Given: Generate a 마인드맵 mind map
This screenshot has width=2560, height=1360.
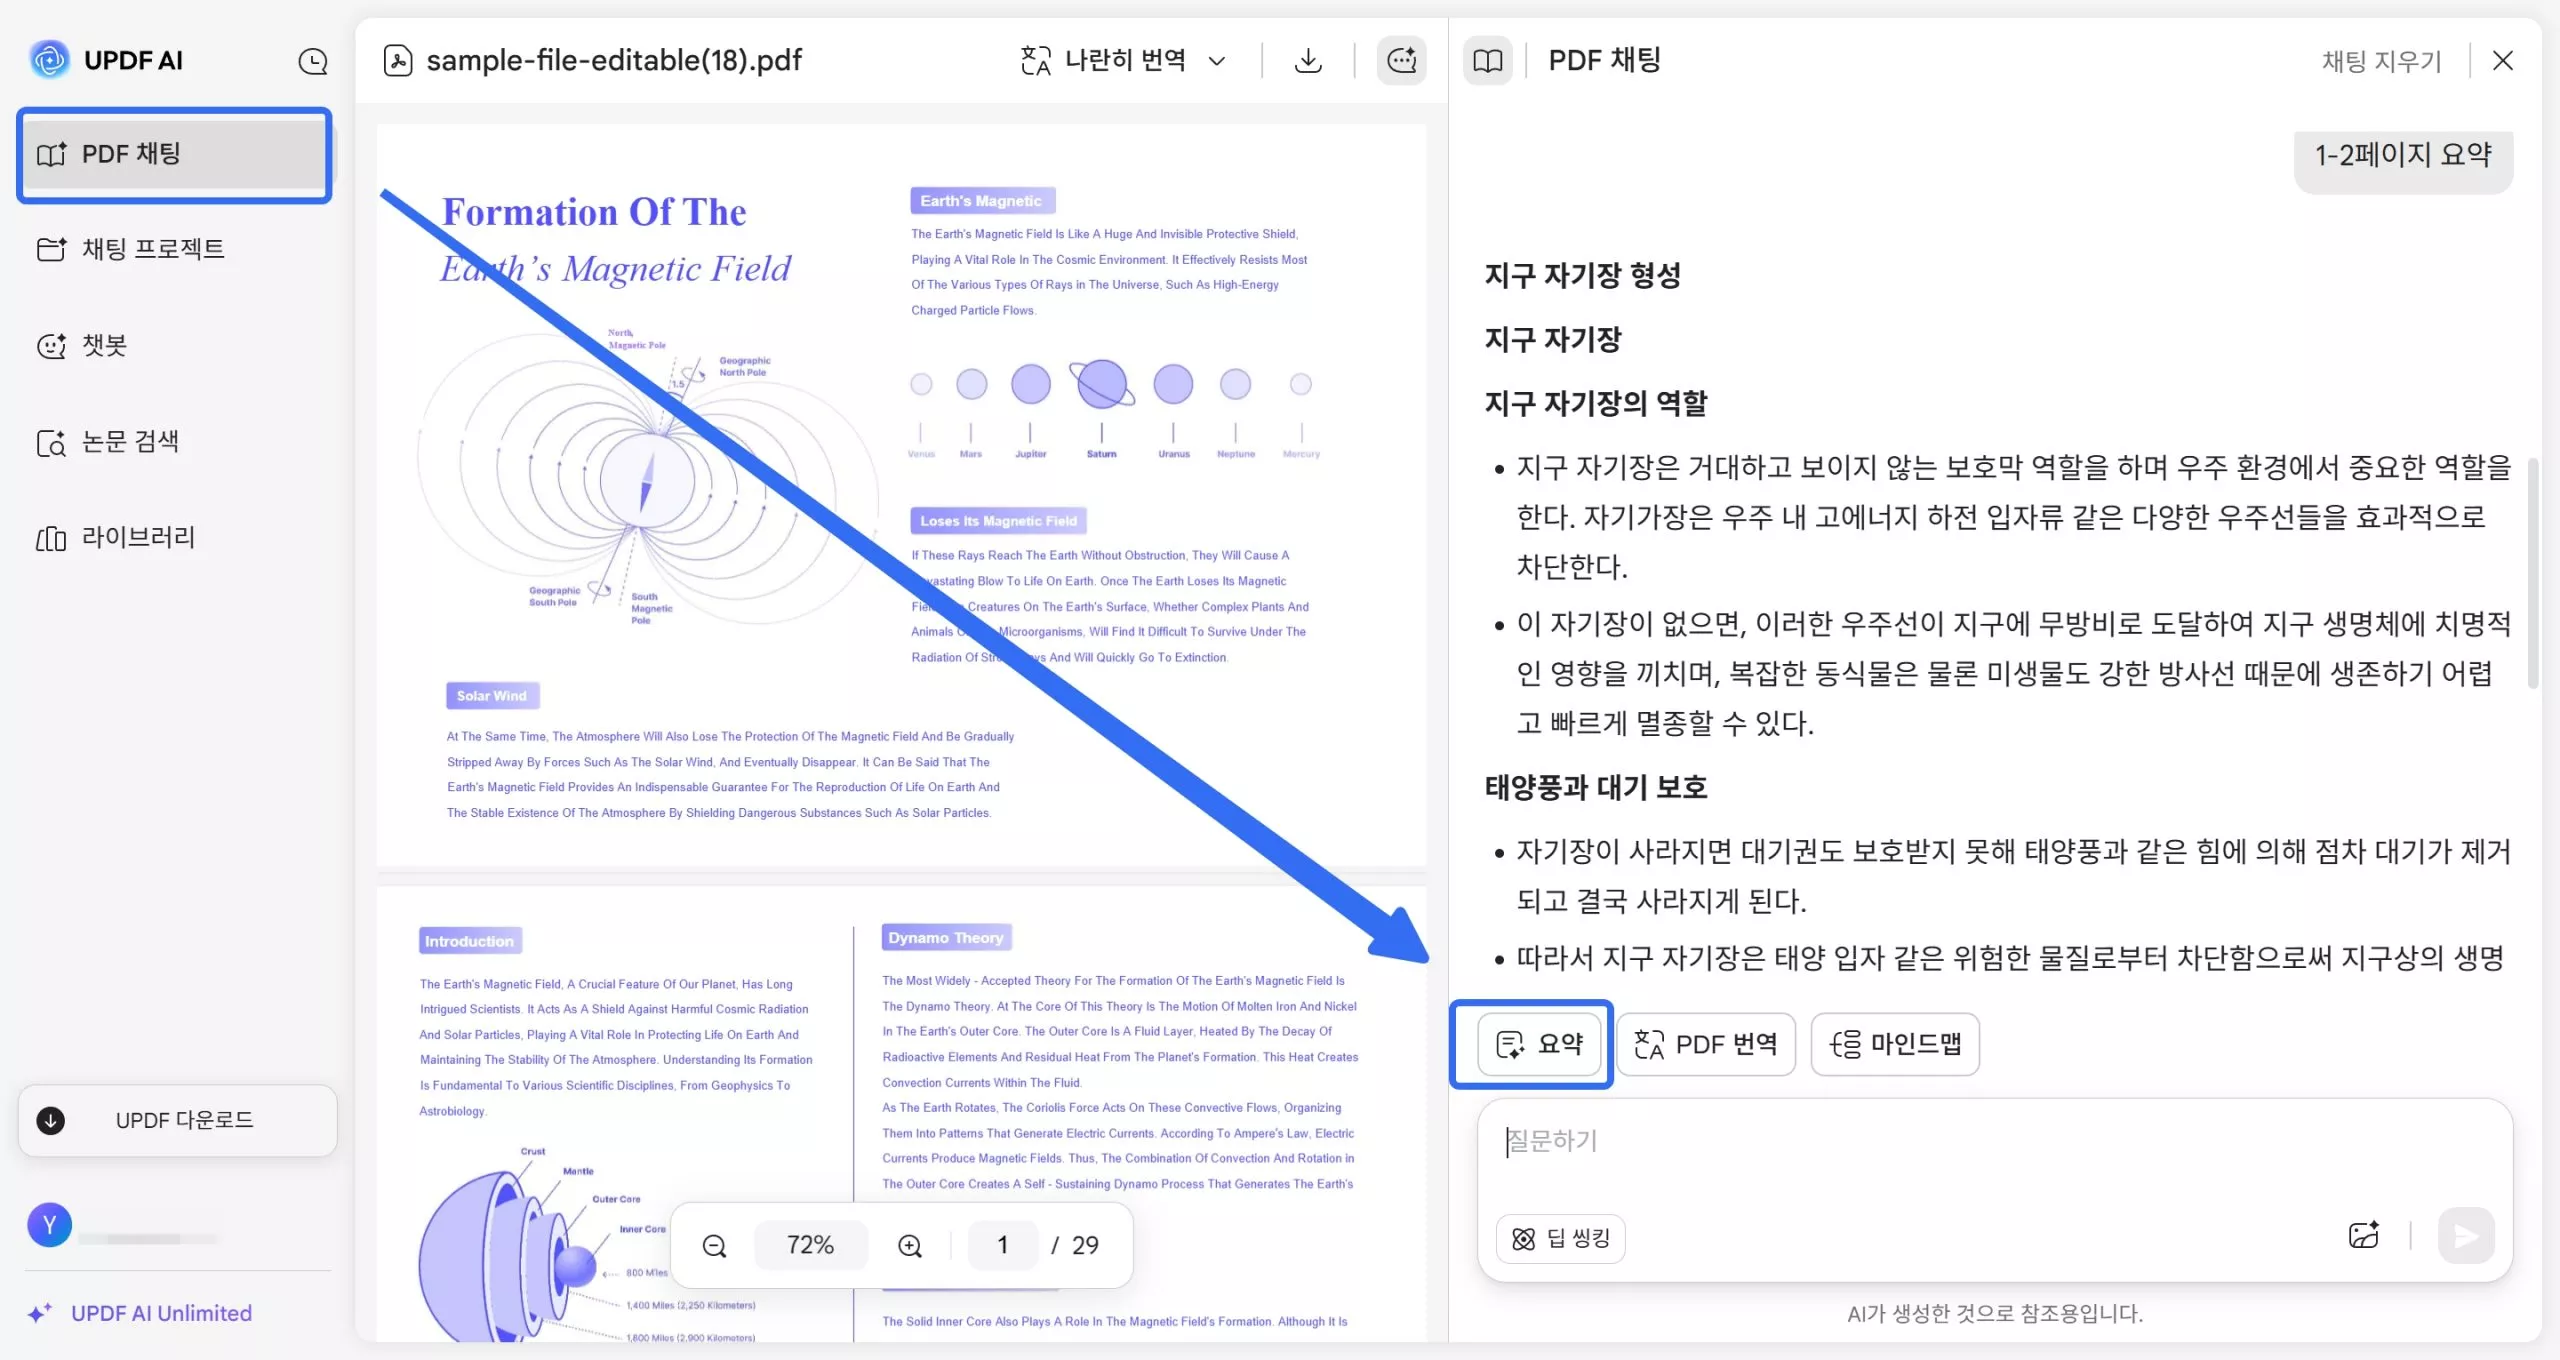Looking at the screenshot, I should coord(1894,1044).
